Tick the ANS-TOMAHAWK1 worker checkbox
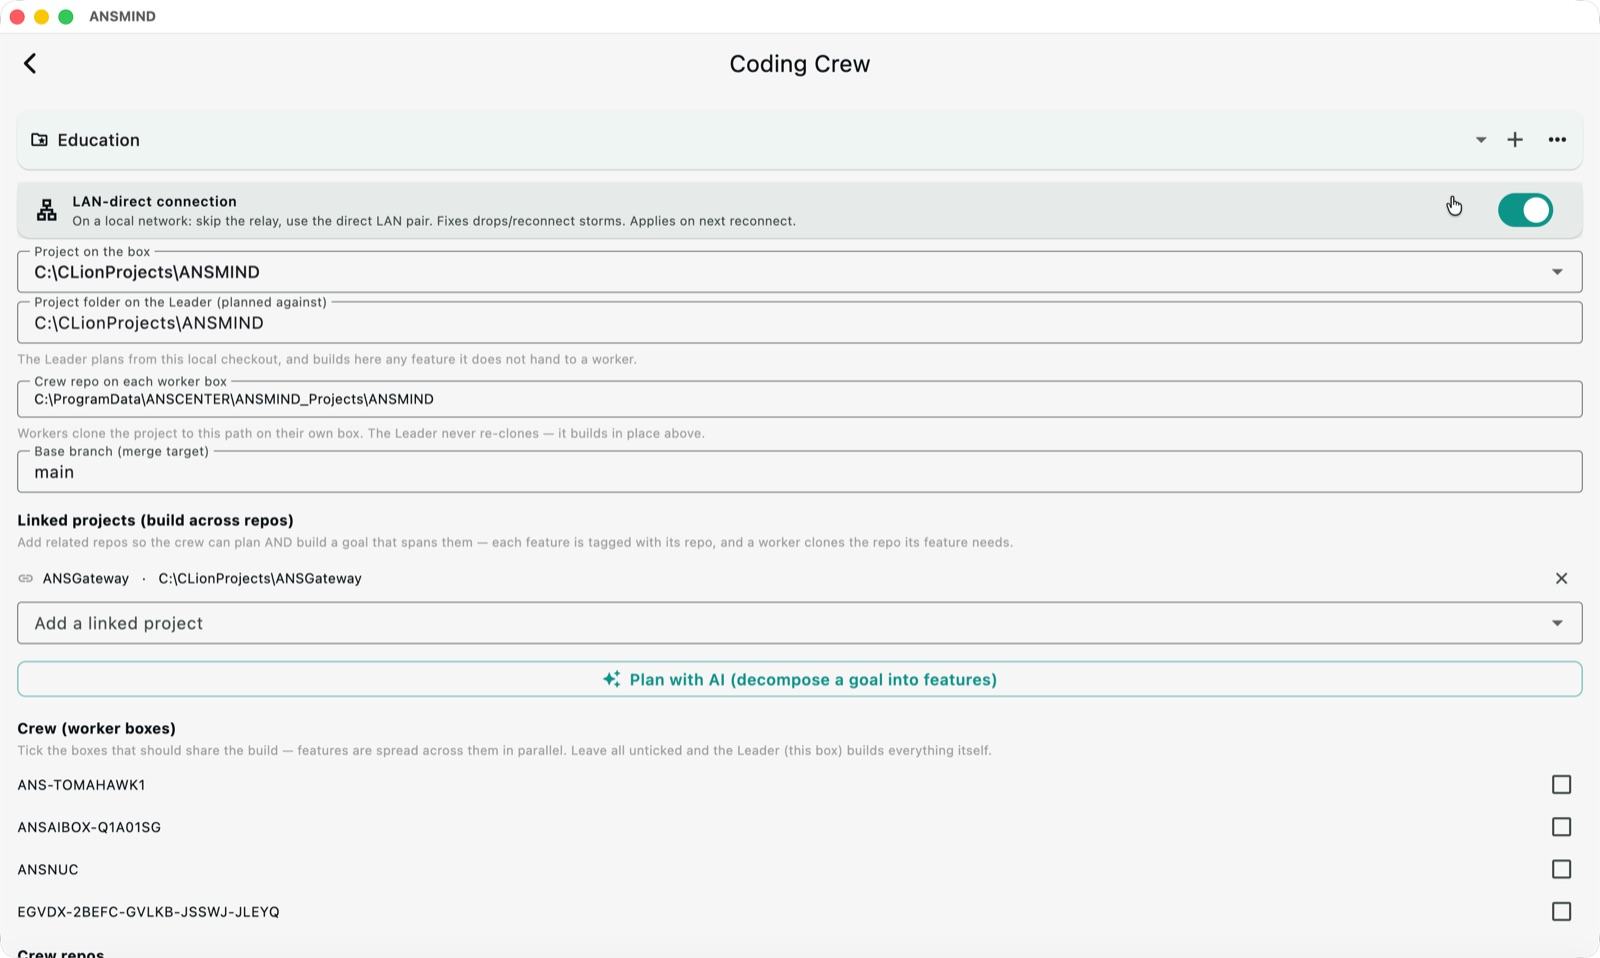This screenshot has width=1600, height=958. [1561, 785]
